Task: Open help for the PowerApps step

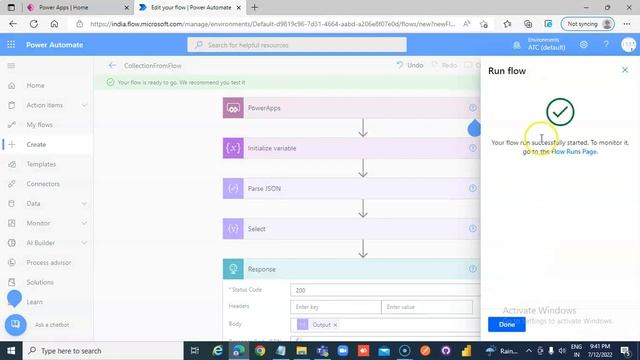Action: 472,108
